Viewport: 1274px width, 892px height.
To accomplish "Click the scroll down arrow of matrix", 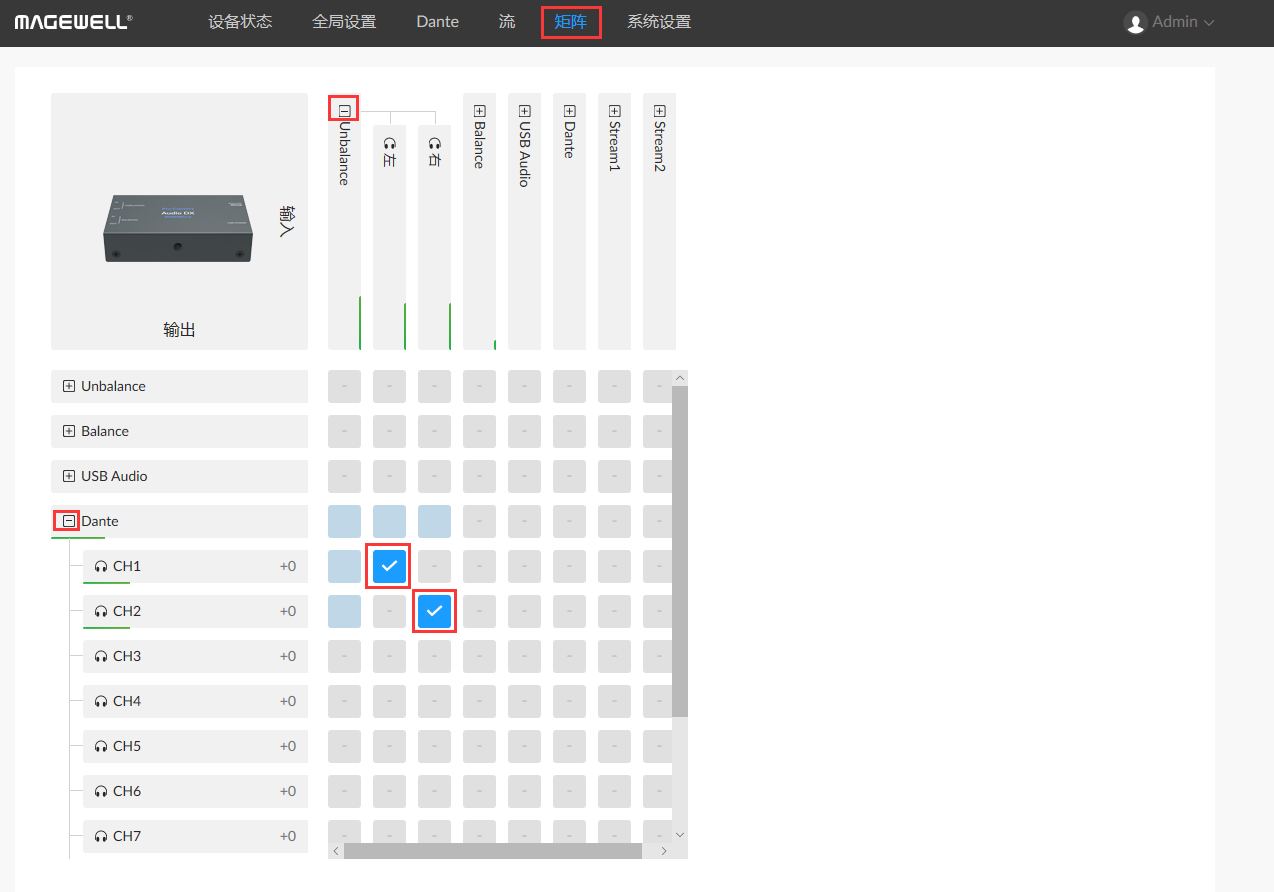I will point(680,834).
